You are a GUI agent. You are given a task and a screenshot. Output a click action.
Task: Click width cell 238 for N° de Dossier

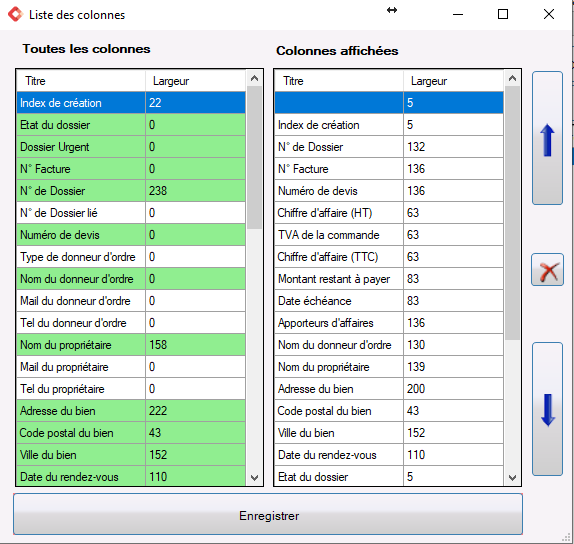(x=195, y=191)
